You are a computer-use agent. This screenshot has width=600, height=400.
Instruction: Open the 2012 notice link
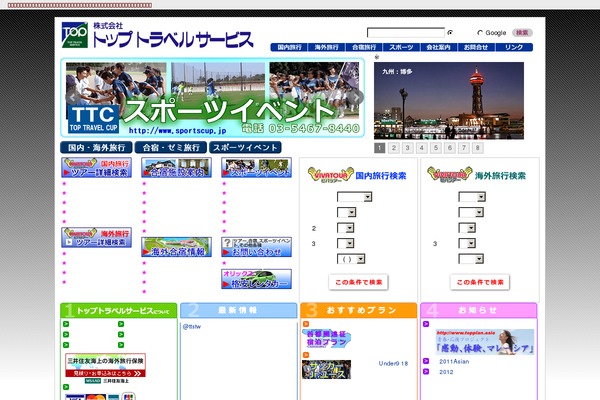click(x=446, y=372)
